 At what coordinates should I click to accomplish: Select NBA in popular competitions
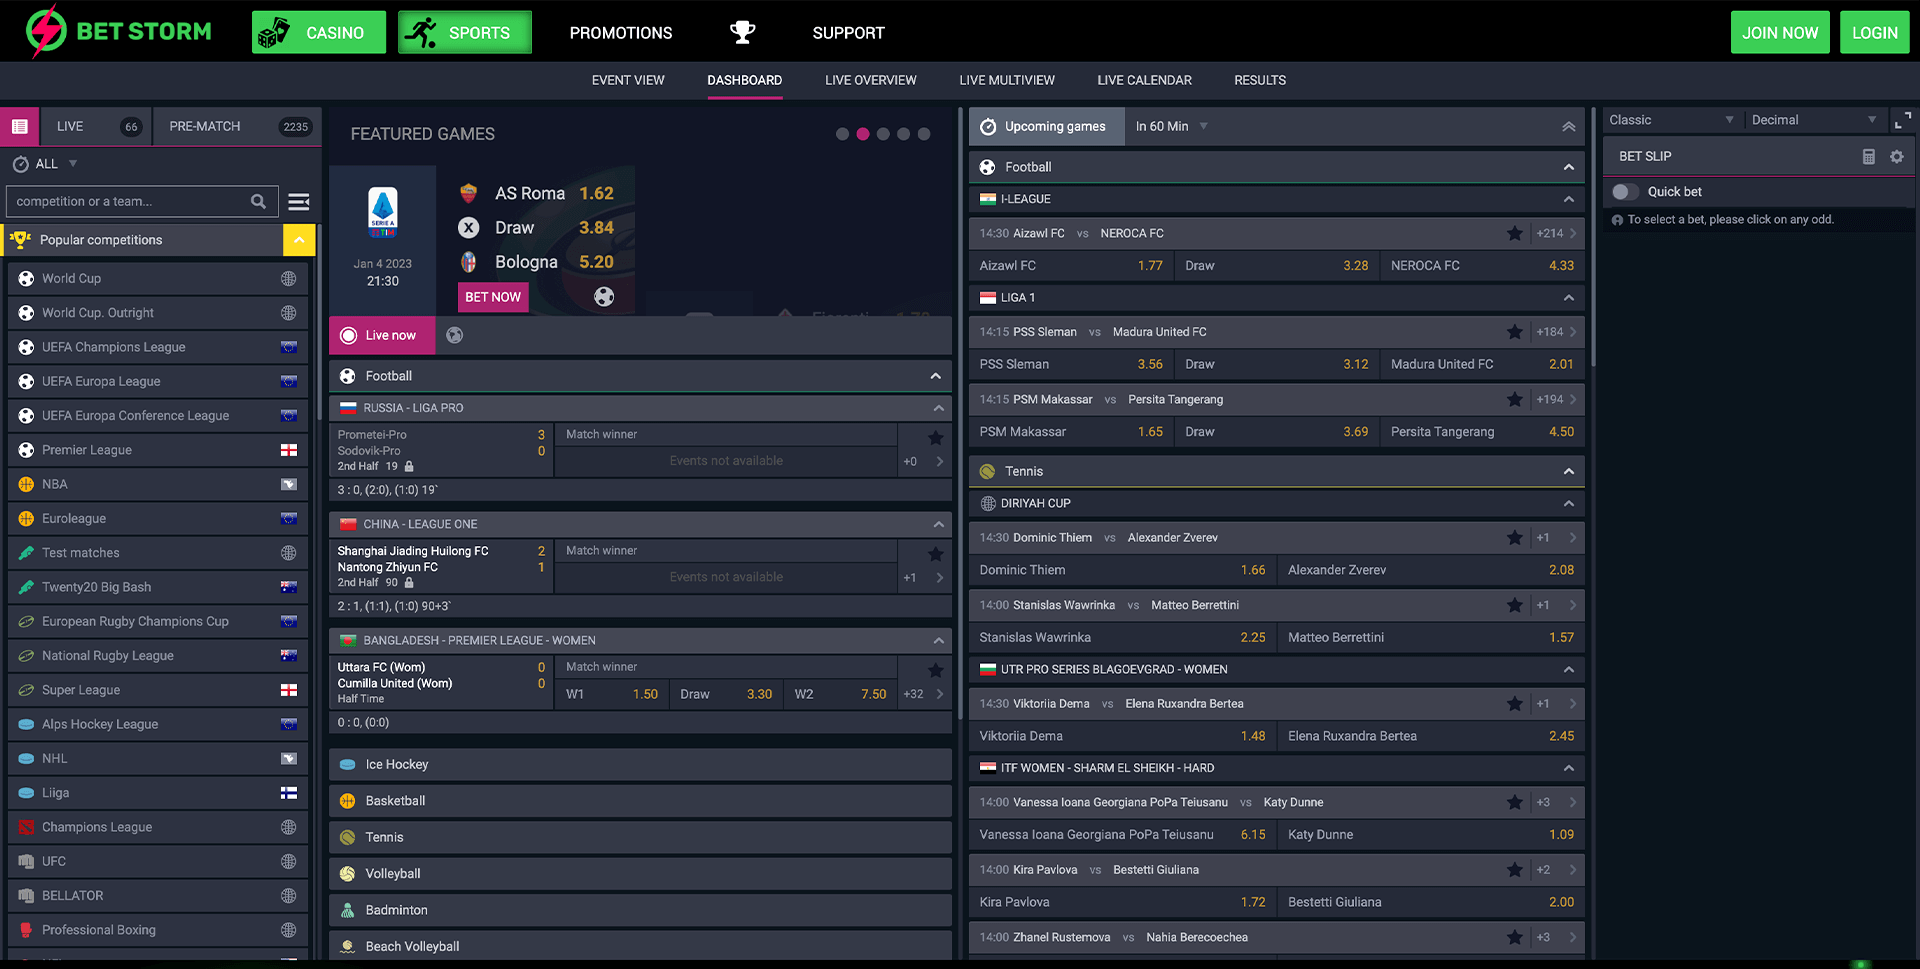click(x=158, y=484)
